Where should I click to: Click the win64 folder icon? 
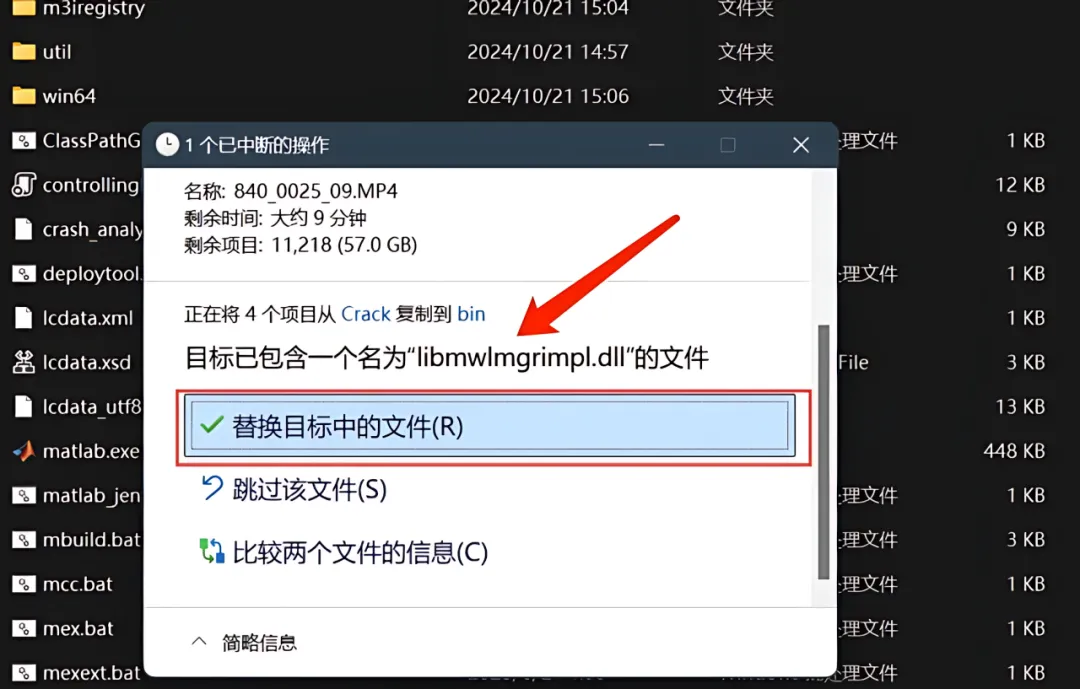pyautogui.click(x=24, y=96)
